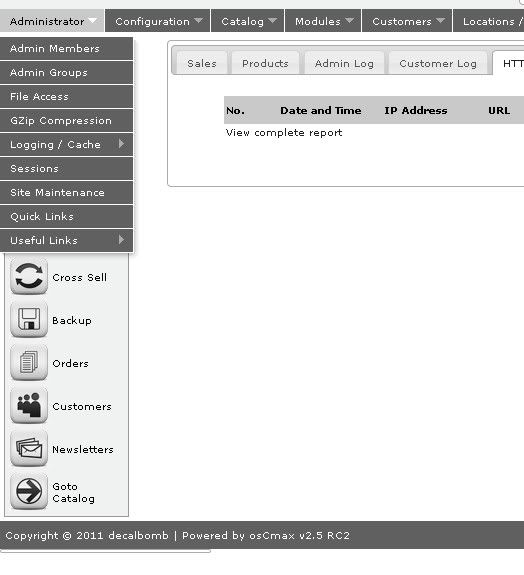The height and width of the screenshot is (575, 524).
Task: Switch to the Admin Log tab
Action: click(344, 63)
